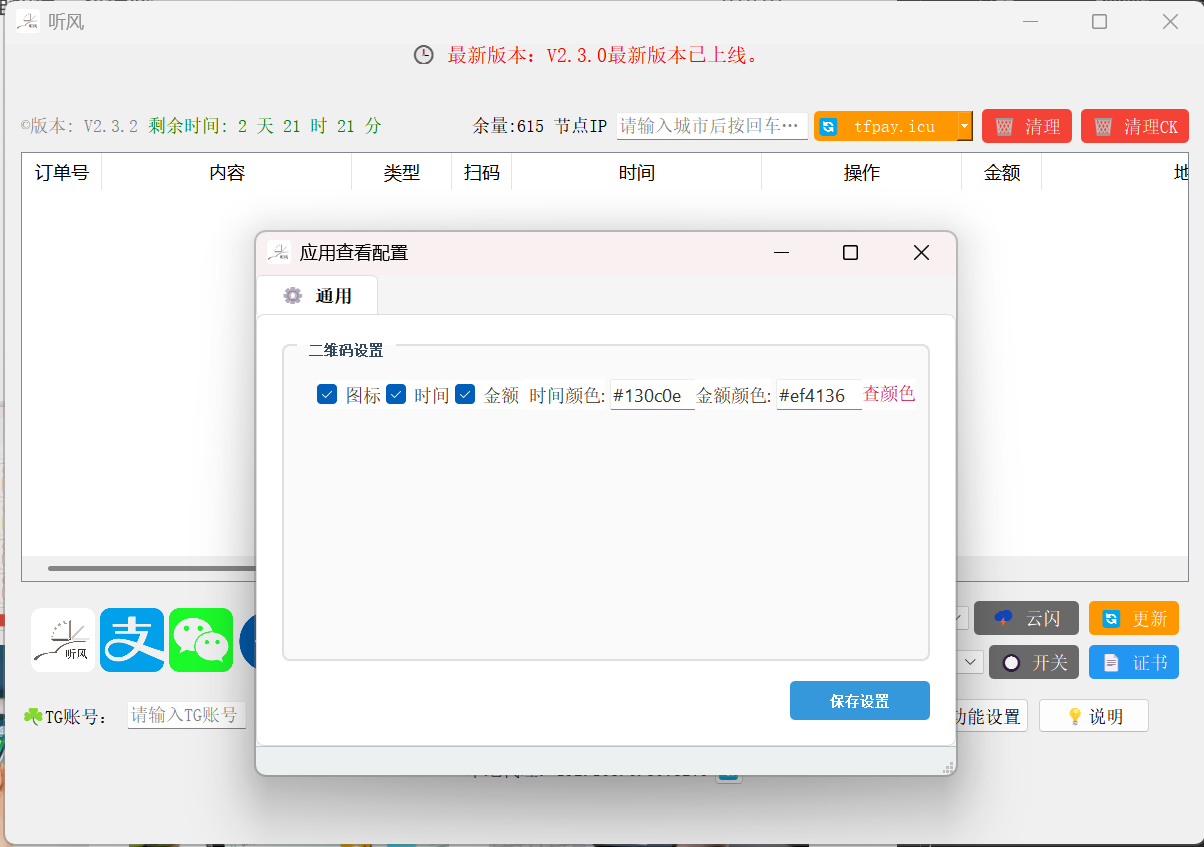The height and width of the screenshot is (847, 1204).
Task: Toggle the 时间 checkbox in QR settings
Action: (x=396, y=395)
